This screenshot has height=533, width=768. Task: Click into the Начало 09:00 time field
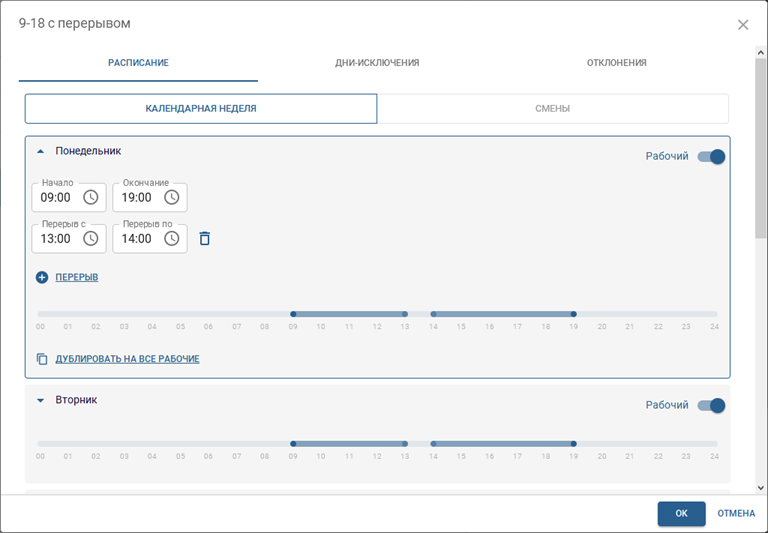click(56, 198)
